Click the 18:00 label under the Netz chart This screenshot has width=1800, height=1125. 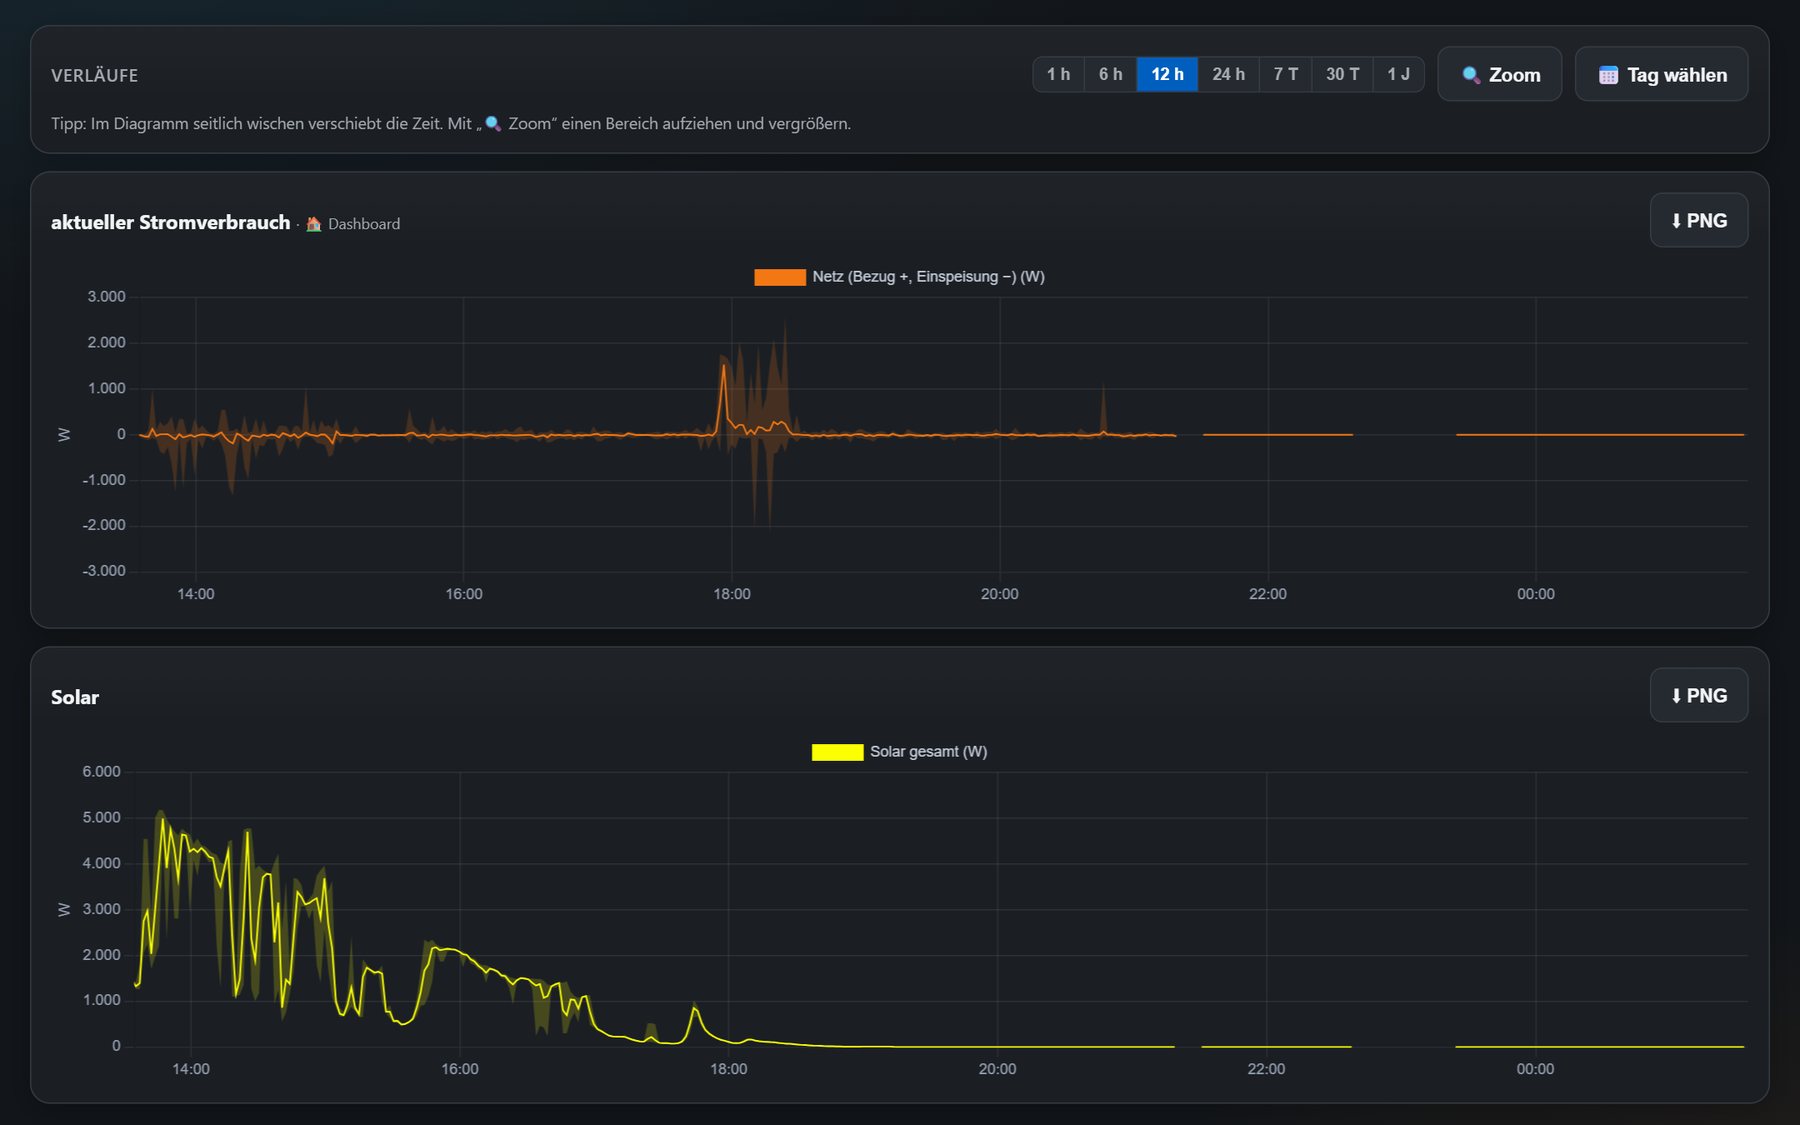click(x=732, y=594)
